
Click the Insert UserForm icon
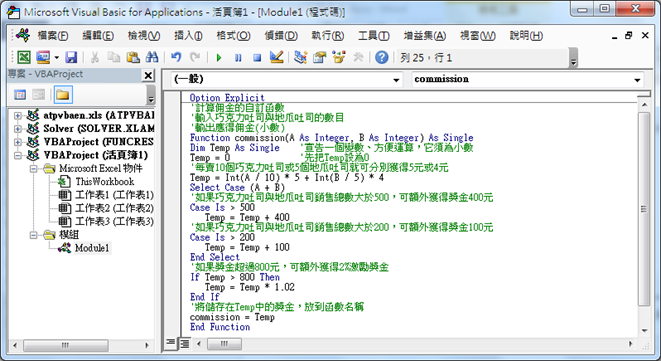(43, 57)
